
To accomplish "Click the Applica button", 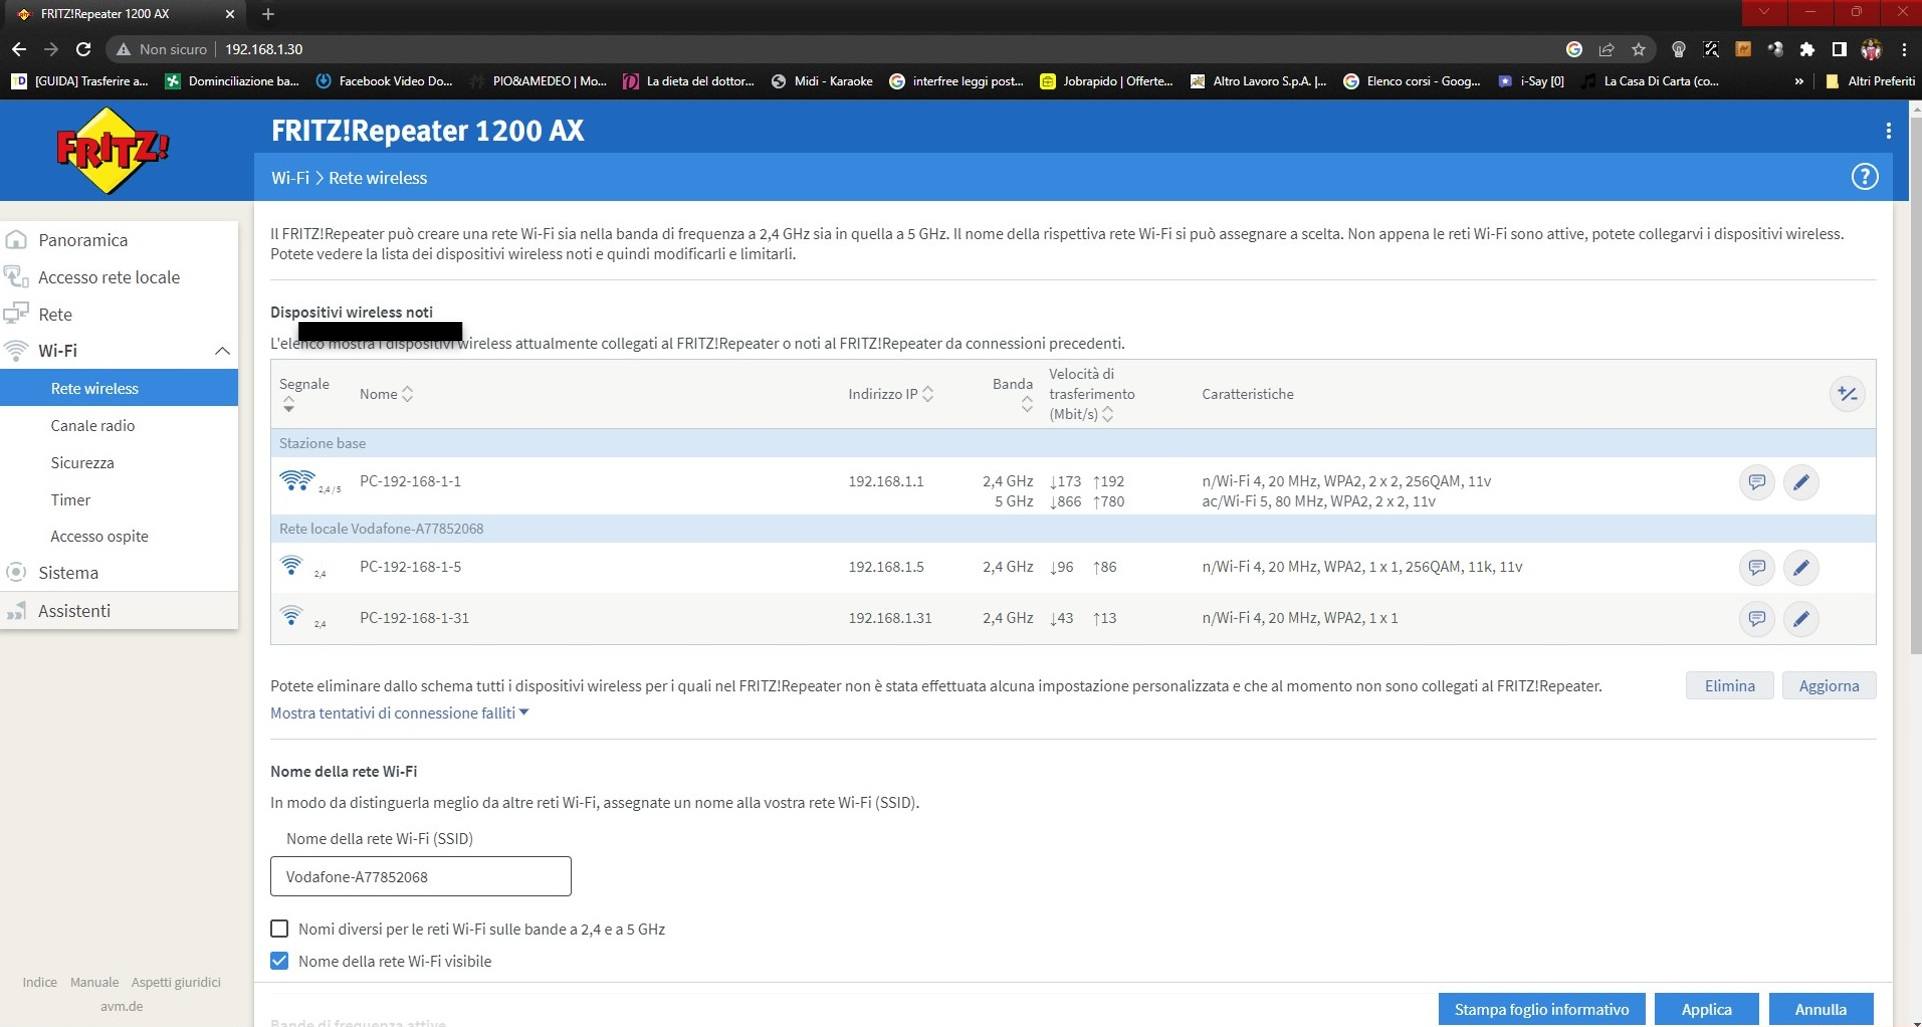I will pos(1706,1009).
